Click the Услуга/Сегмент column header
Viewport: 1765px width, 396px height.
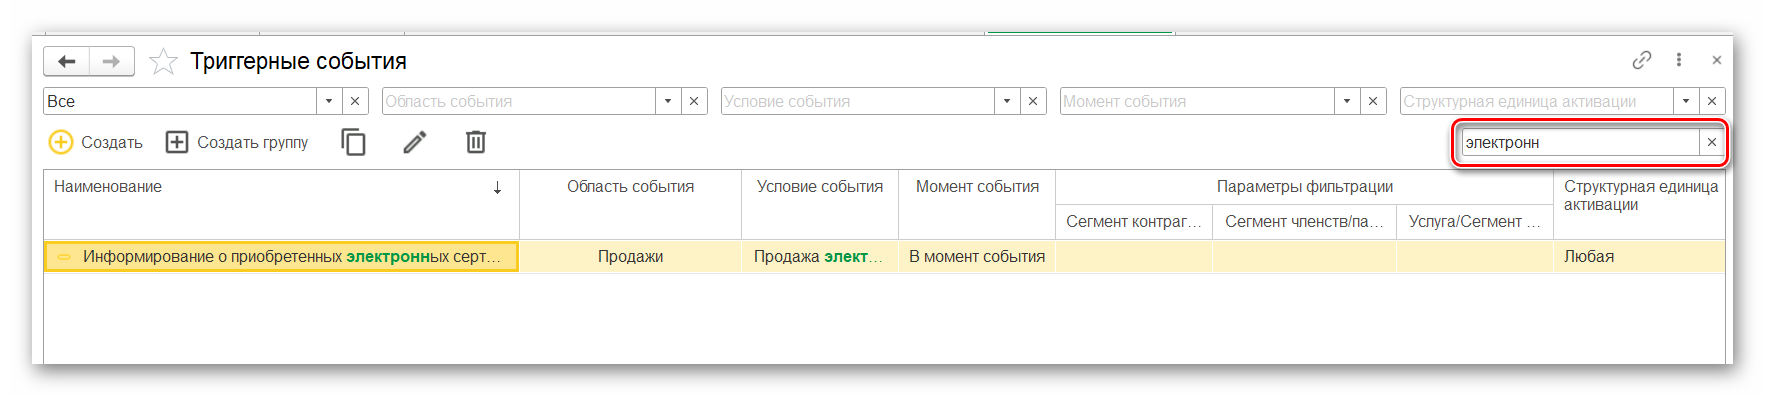pyautogui.click(x=1475, y=222)
